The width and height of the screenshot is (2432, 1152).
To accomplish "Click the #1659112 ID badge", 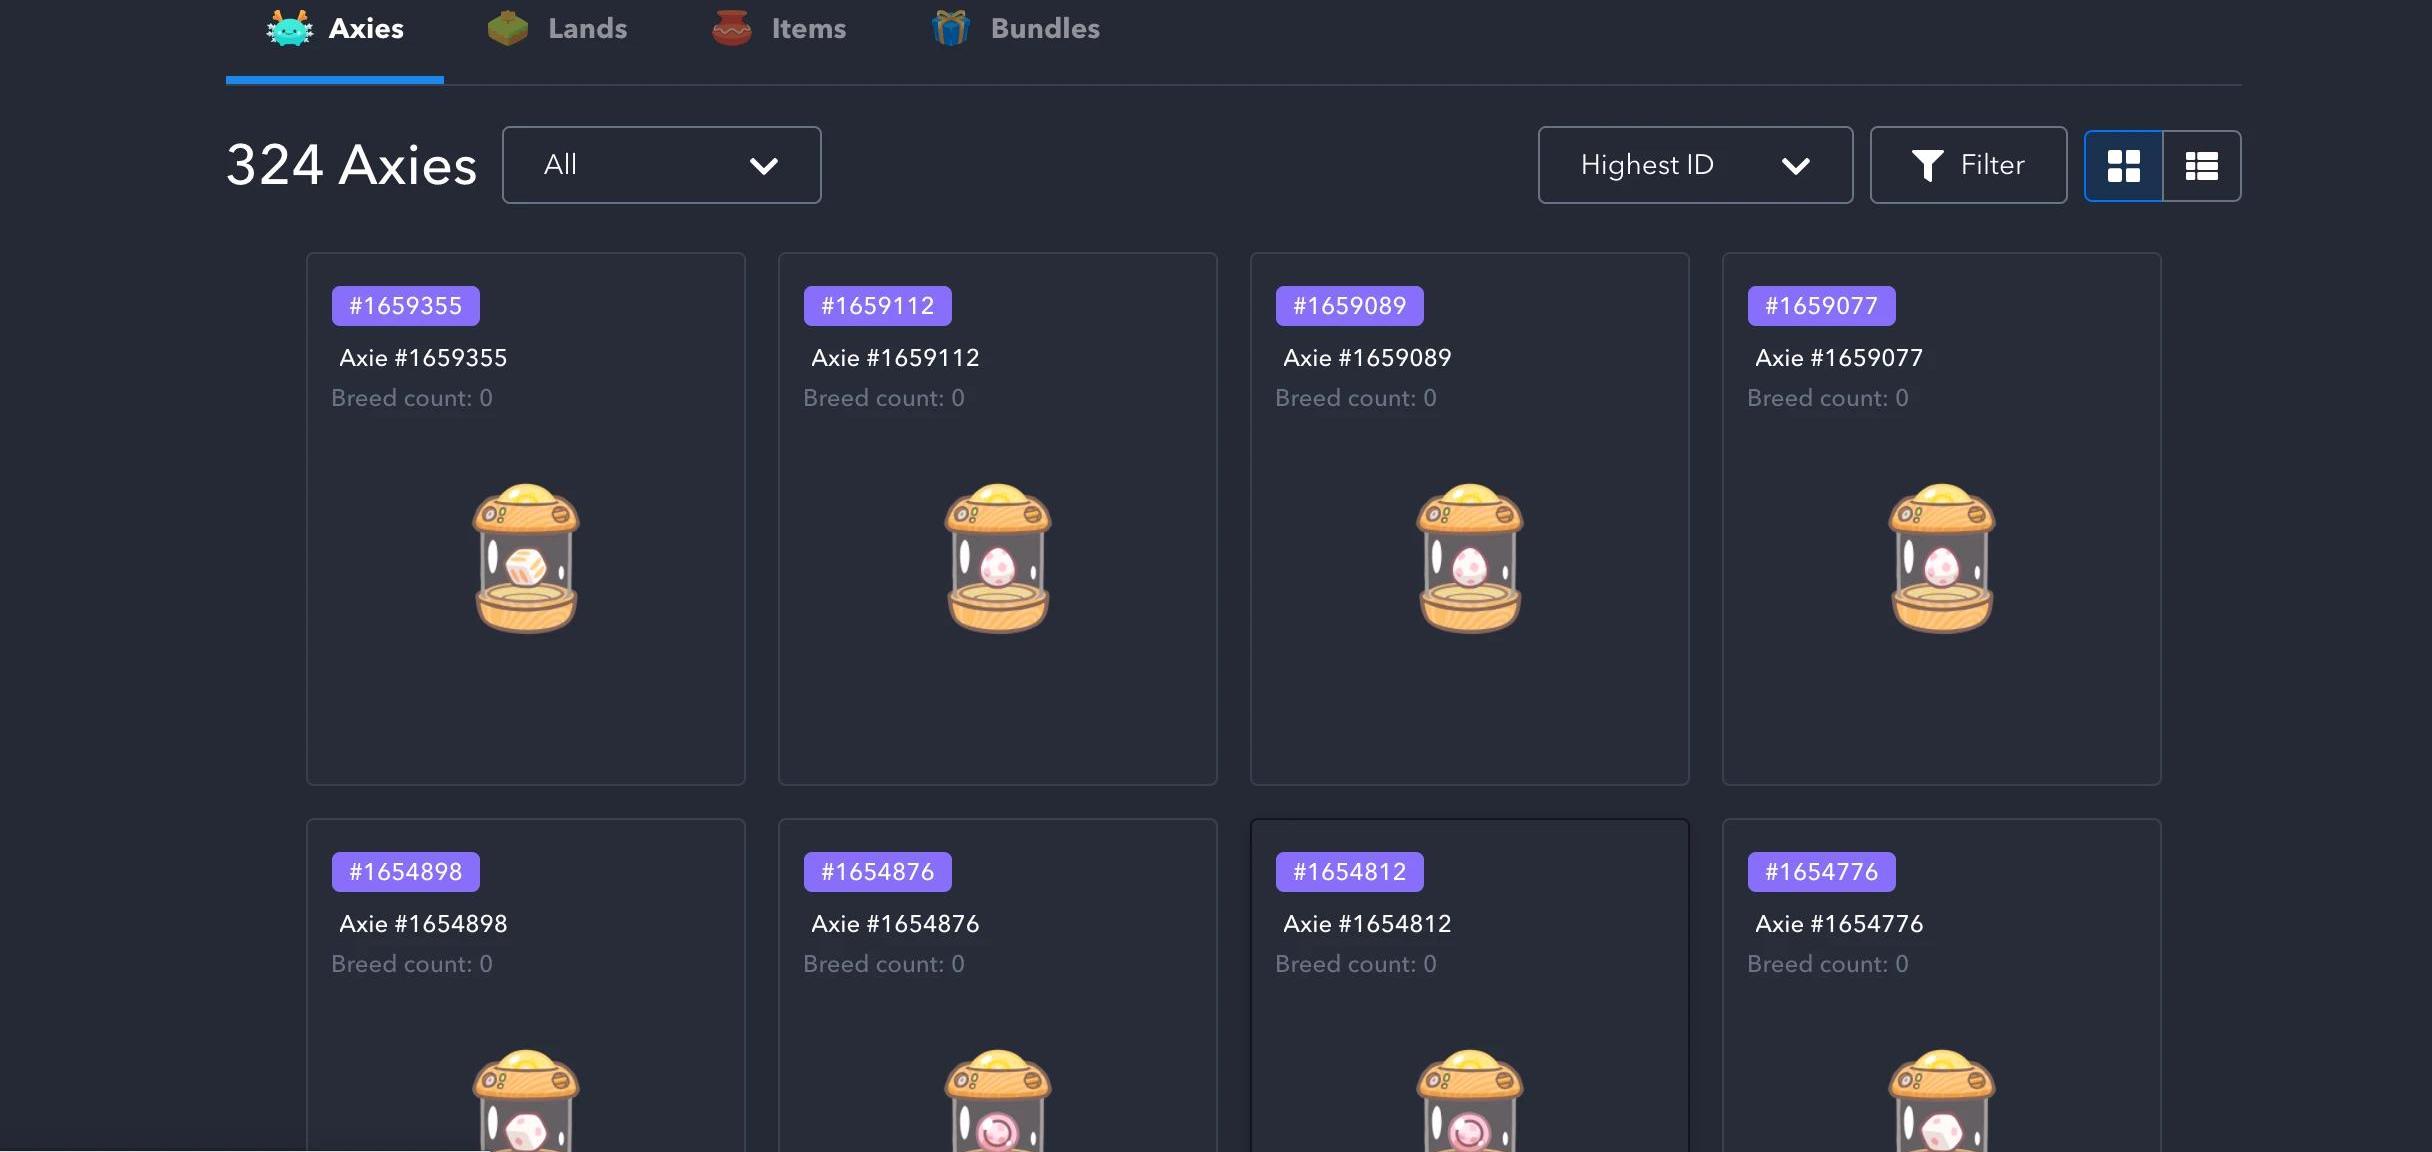I will click(878, 306).
